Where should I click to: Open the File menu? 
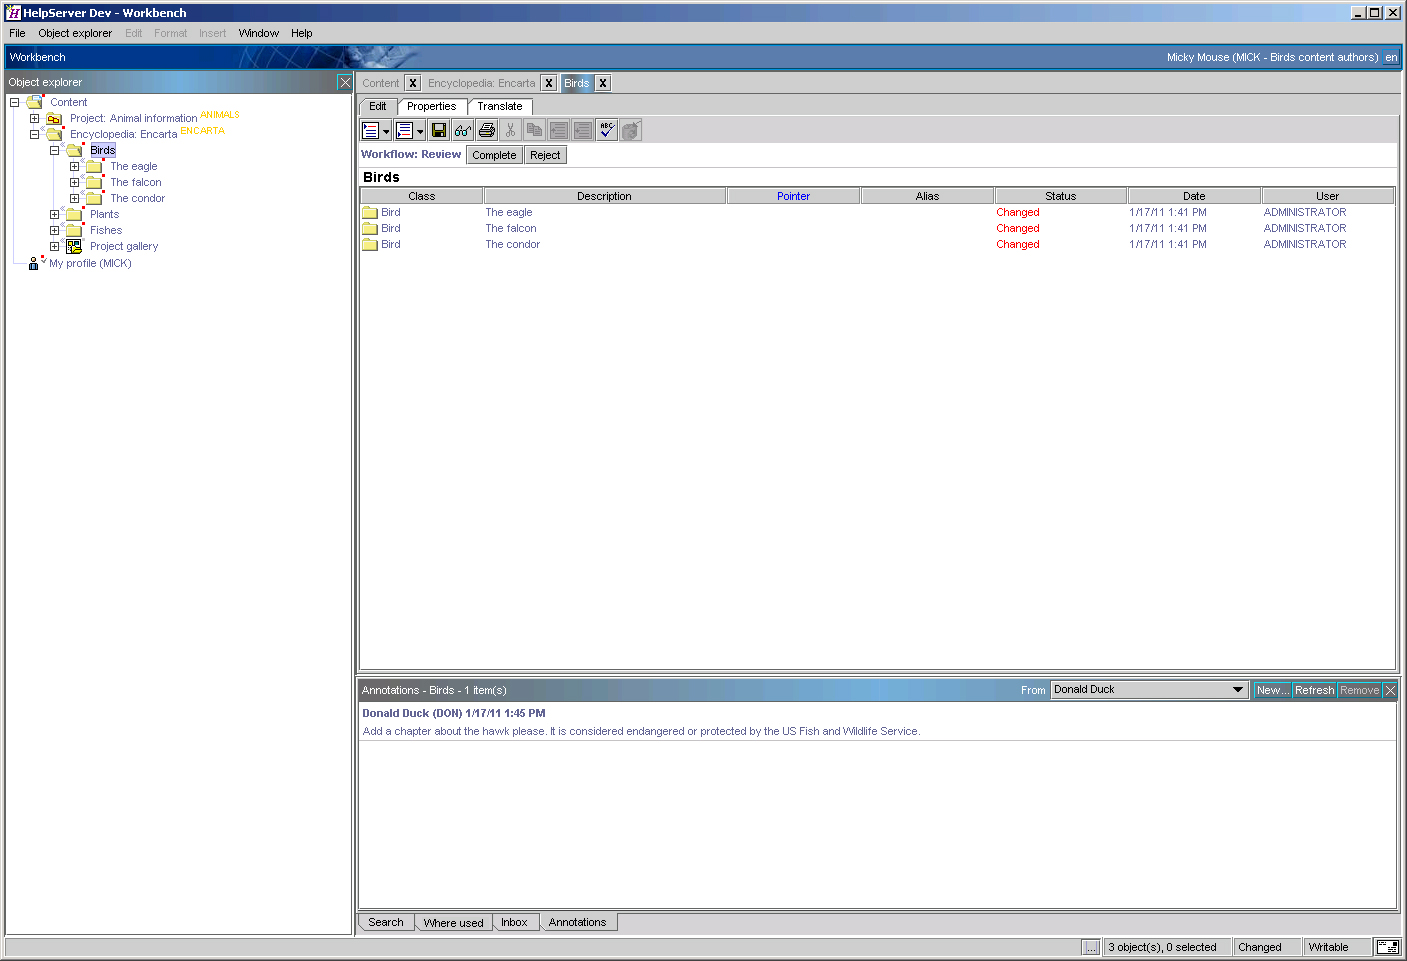[x=17, y=33]
